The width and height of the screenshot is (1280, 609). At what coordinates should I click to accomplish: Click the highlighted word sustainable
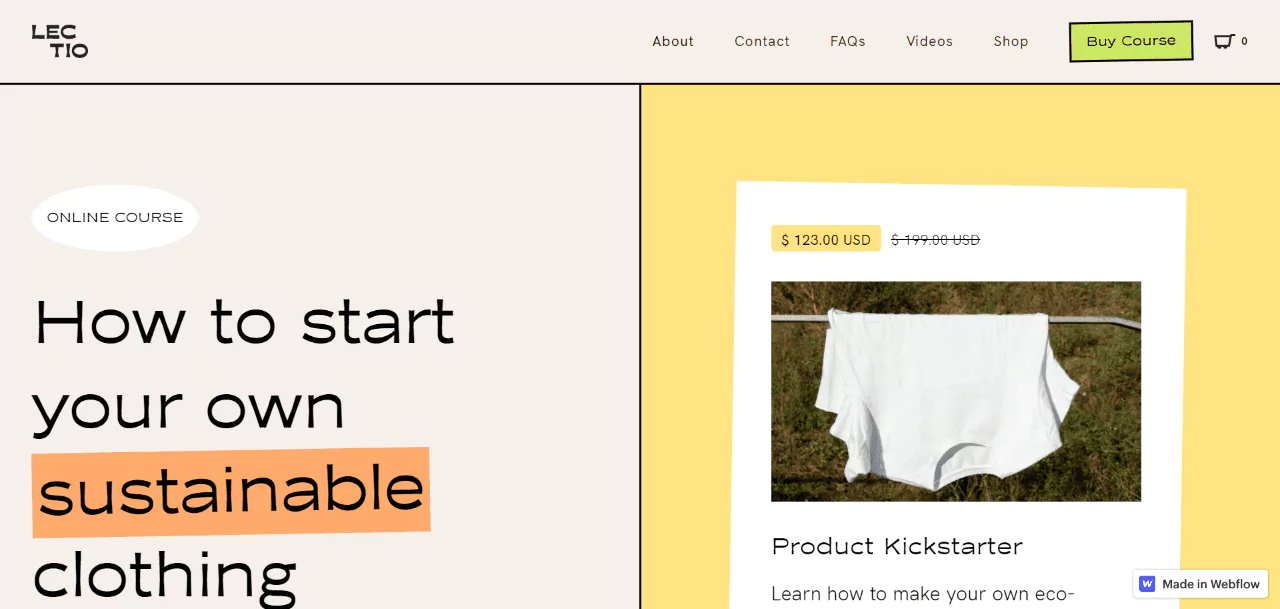230,489
